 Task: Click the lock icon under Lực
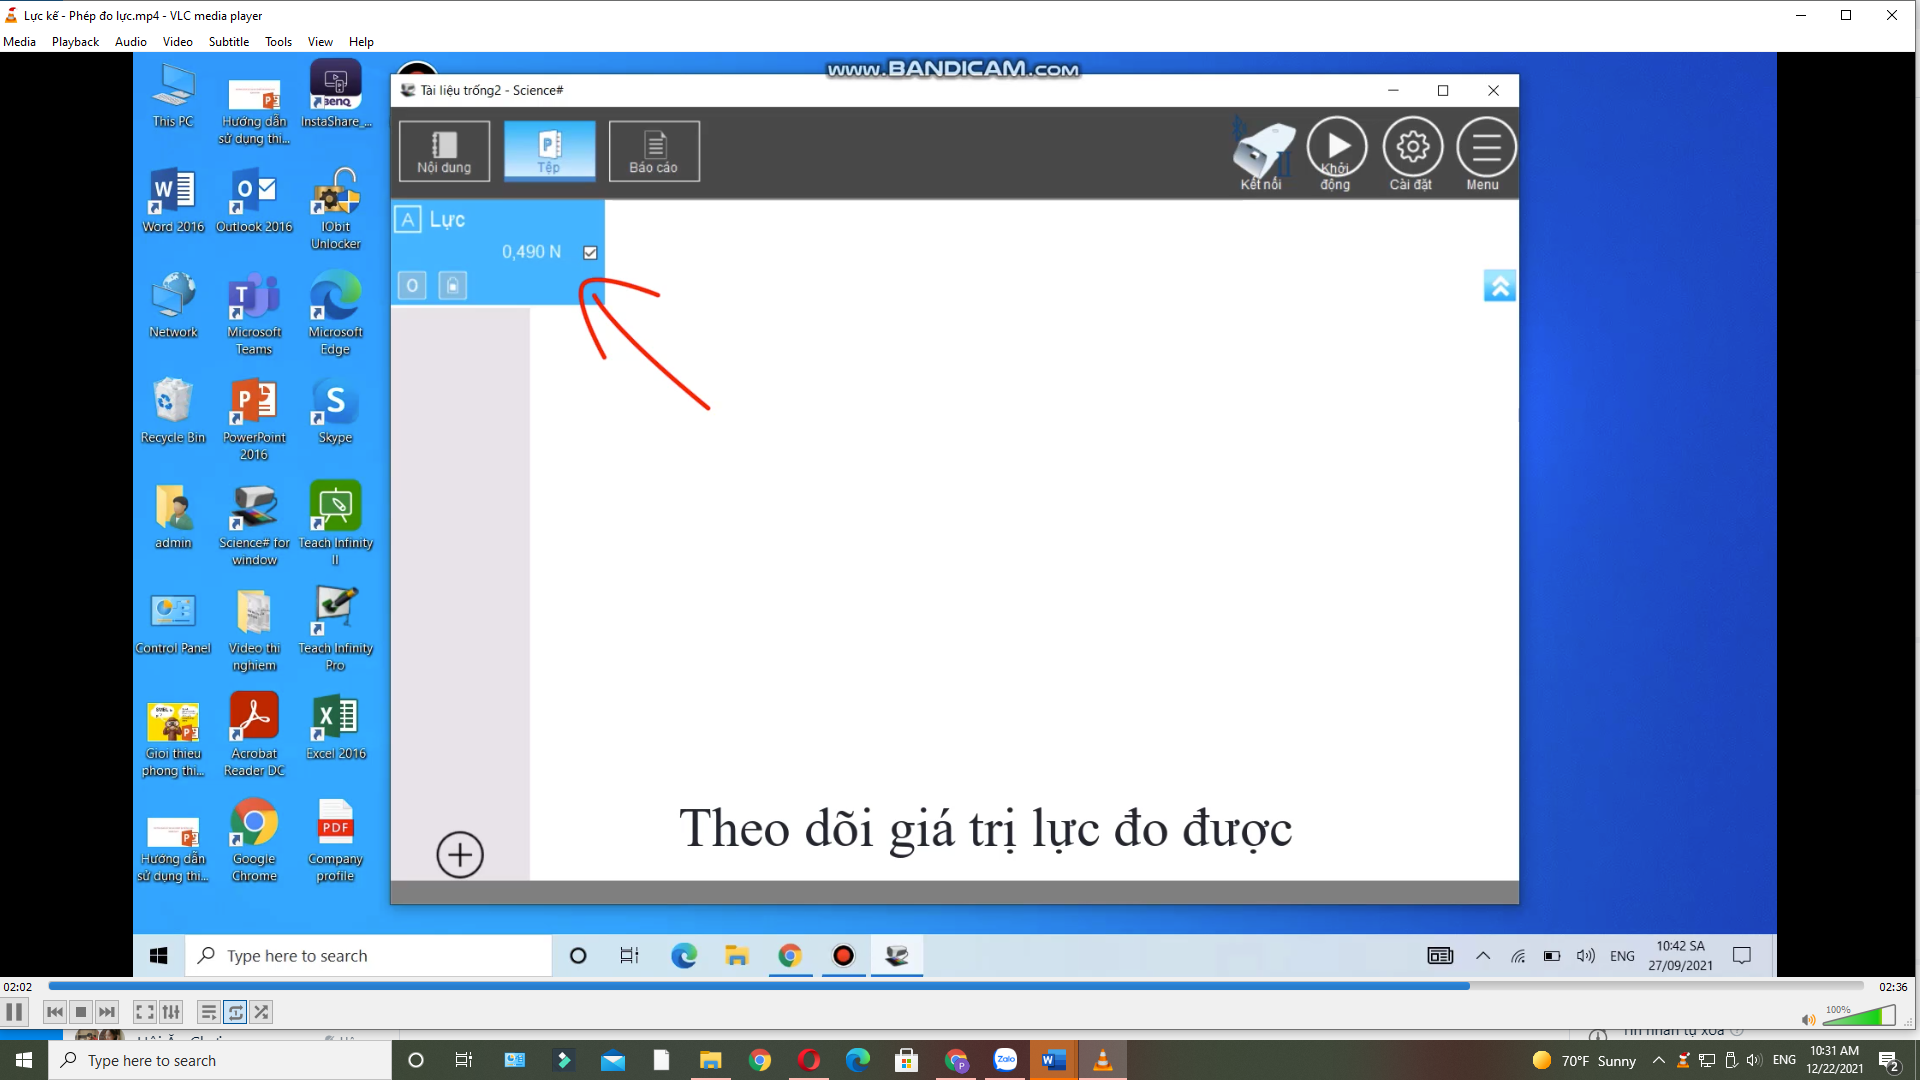pos(453,286)
